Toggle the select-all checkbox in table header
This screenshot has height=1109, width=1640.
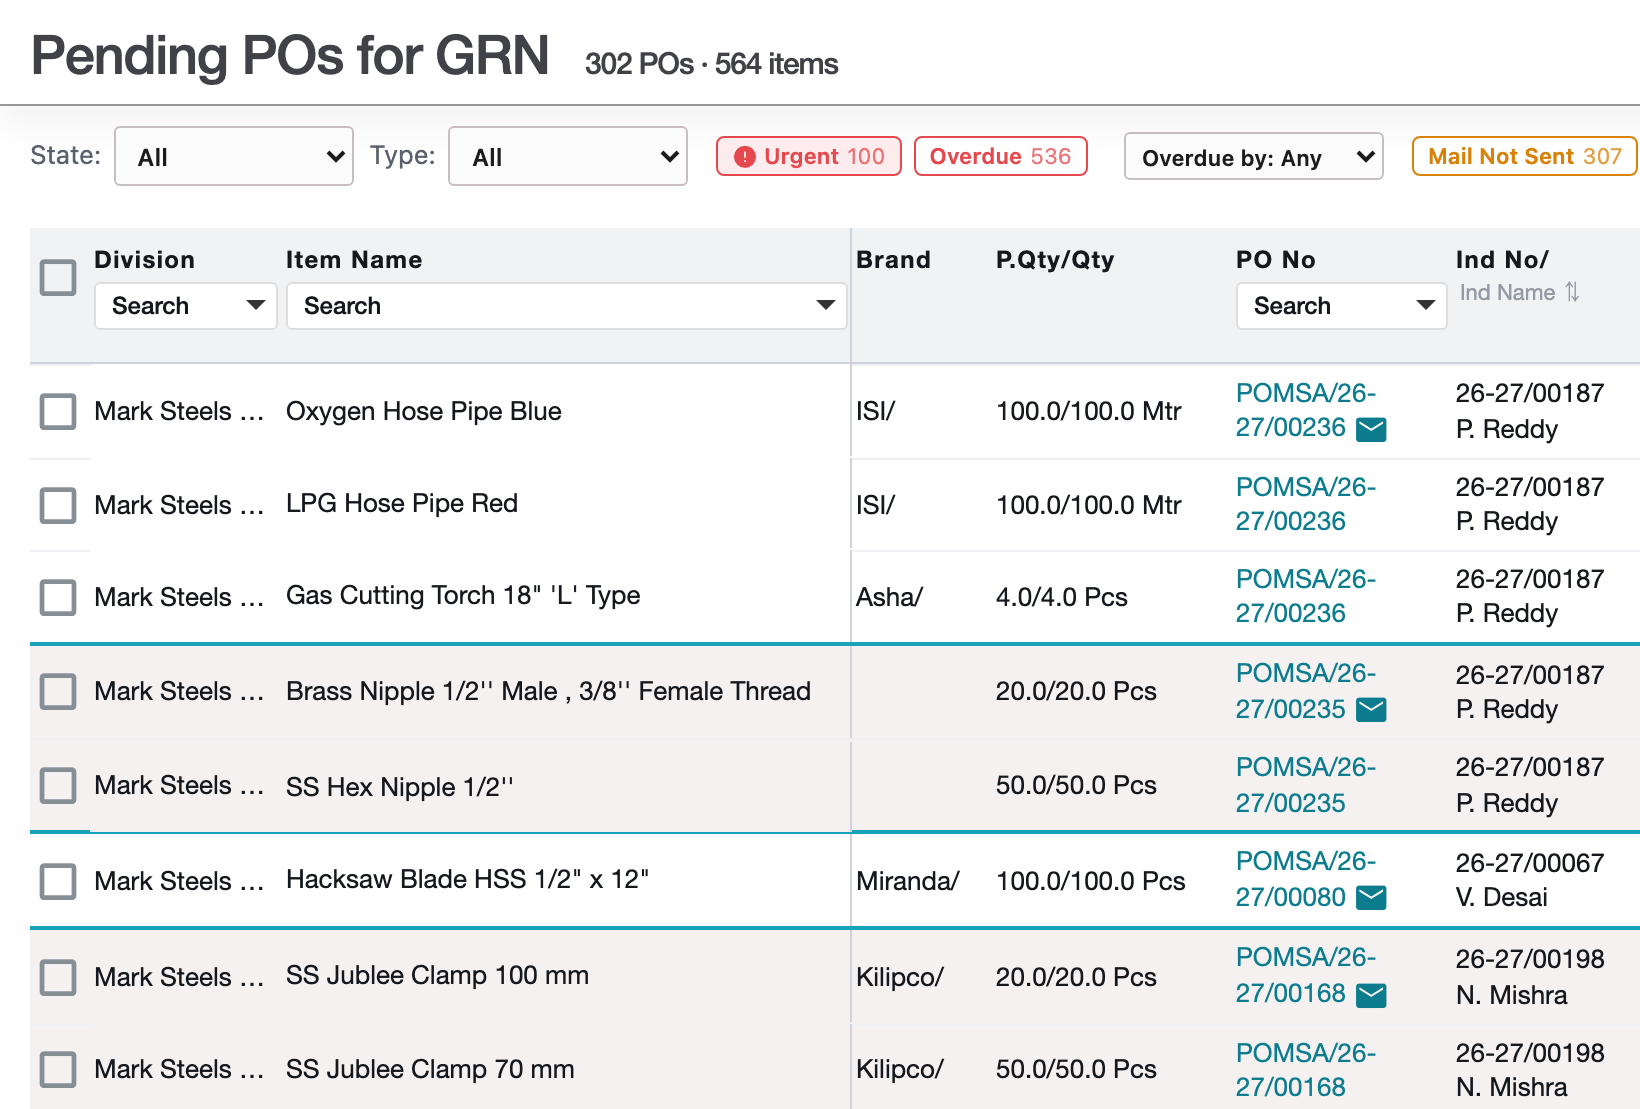(58, 277)
